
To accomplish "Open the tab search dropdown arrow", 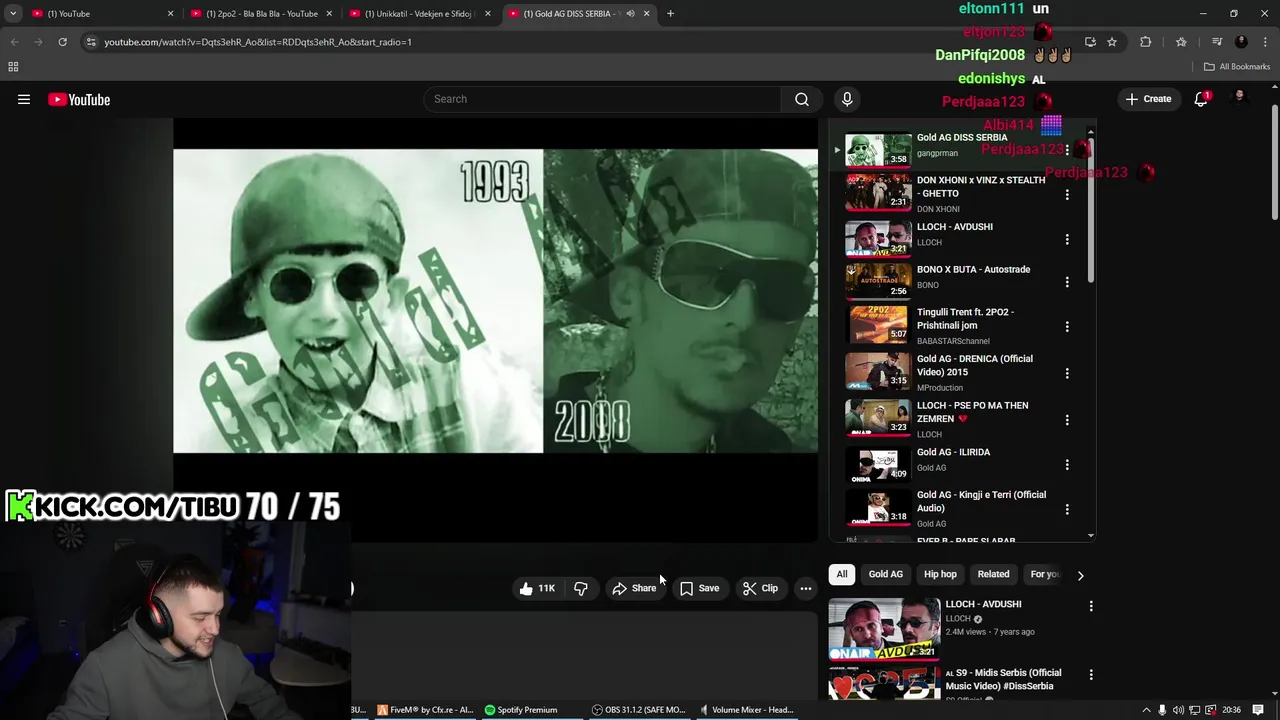I will (13, 14).
